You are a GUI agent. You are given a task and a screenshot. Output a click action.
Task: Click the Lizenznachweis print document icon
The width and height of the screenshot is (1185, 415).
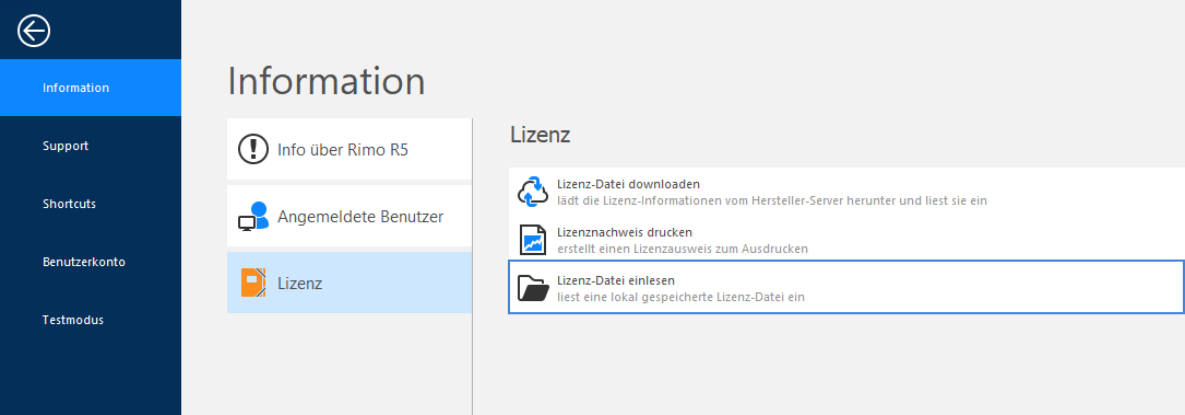(x=533, y=240)
